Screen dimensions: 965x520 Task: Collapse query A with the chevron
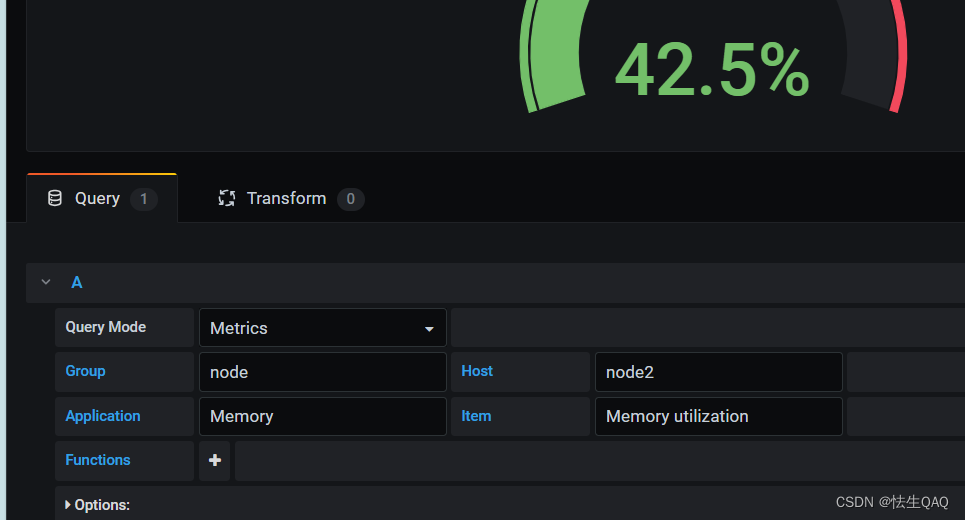coord(46,282)
